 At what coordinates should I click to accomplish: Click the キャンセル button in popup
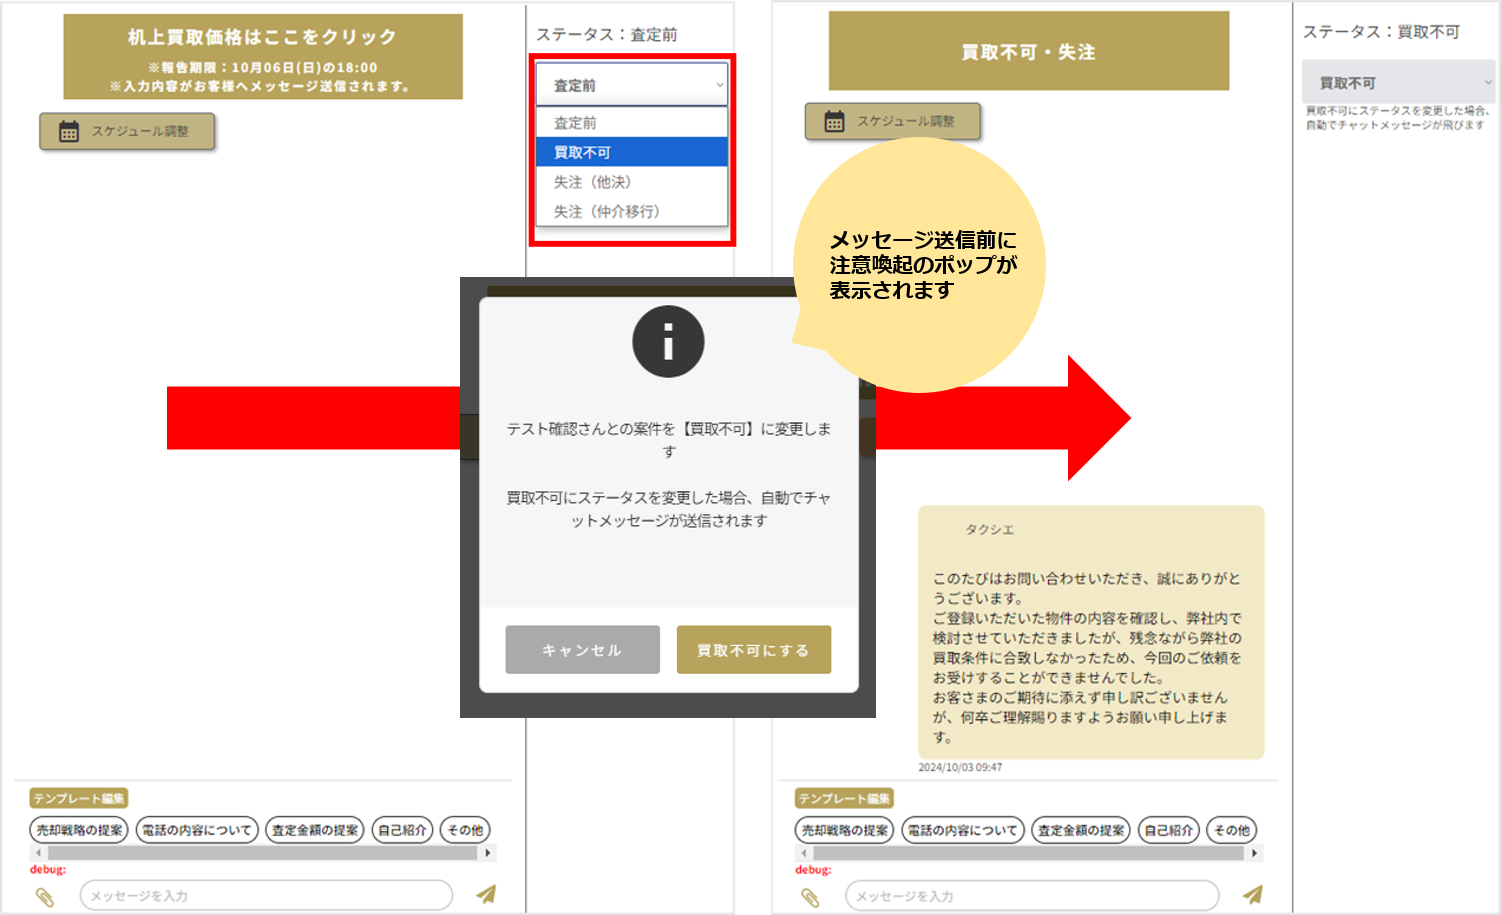tap(582, 650)
